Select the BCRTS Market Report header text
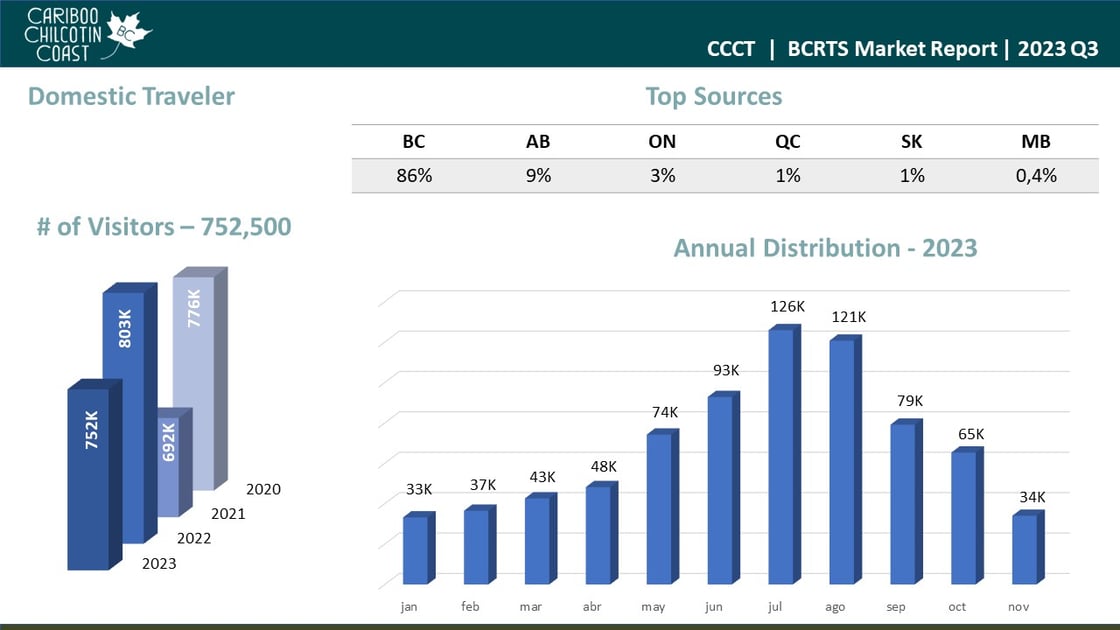 (892, 49)
